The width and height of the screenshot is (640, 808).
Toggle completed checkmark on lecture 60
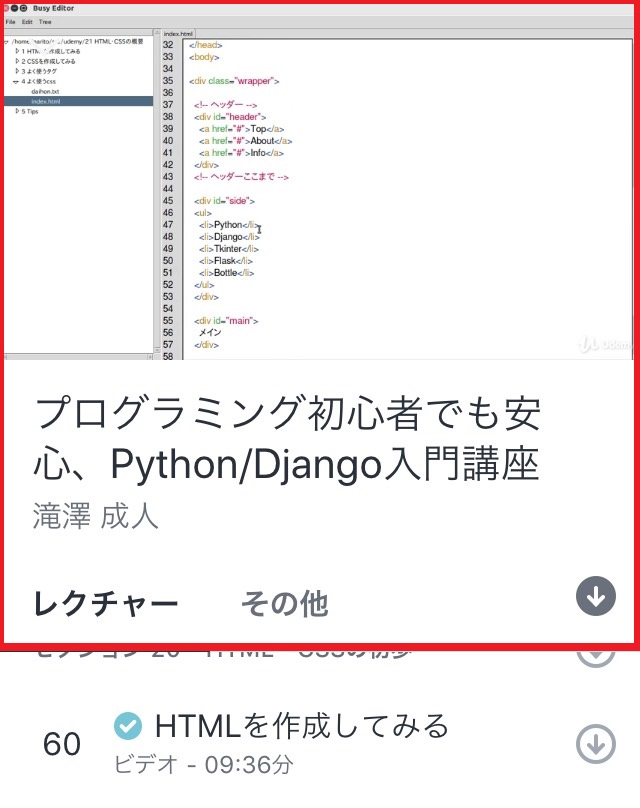click(x=127, y=724)
